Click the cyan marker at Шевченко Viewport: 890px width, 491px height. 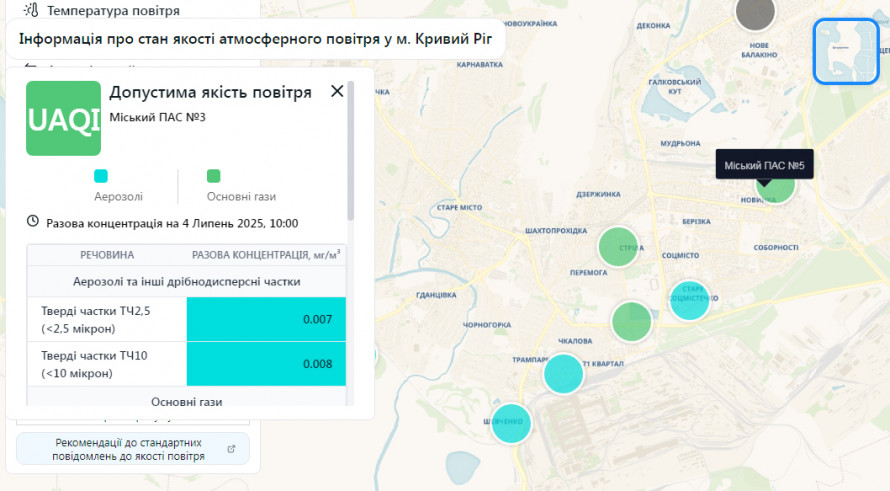pyautogui.click(x=511, y=422)
